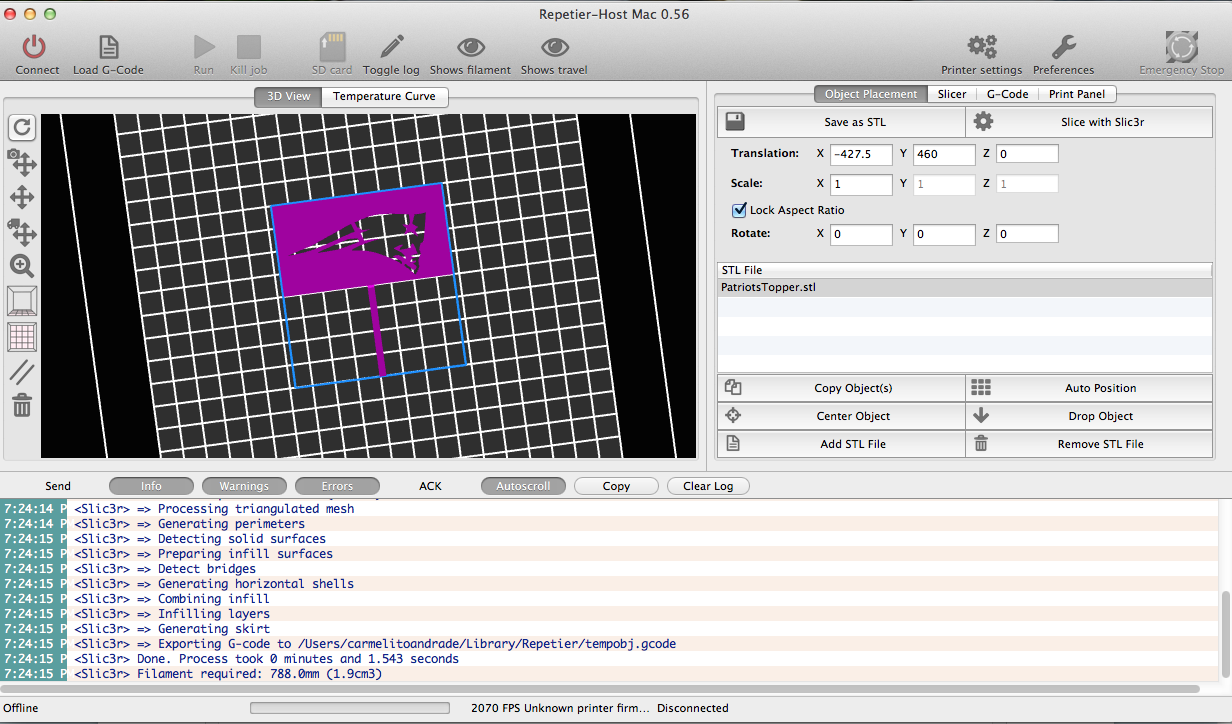Click the red grid view icon

point(22,337)
